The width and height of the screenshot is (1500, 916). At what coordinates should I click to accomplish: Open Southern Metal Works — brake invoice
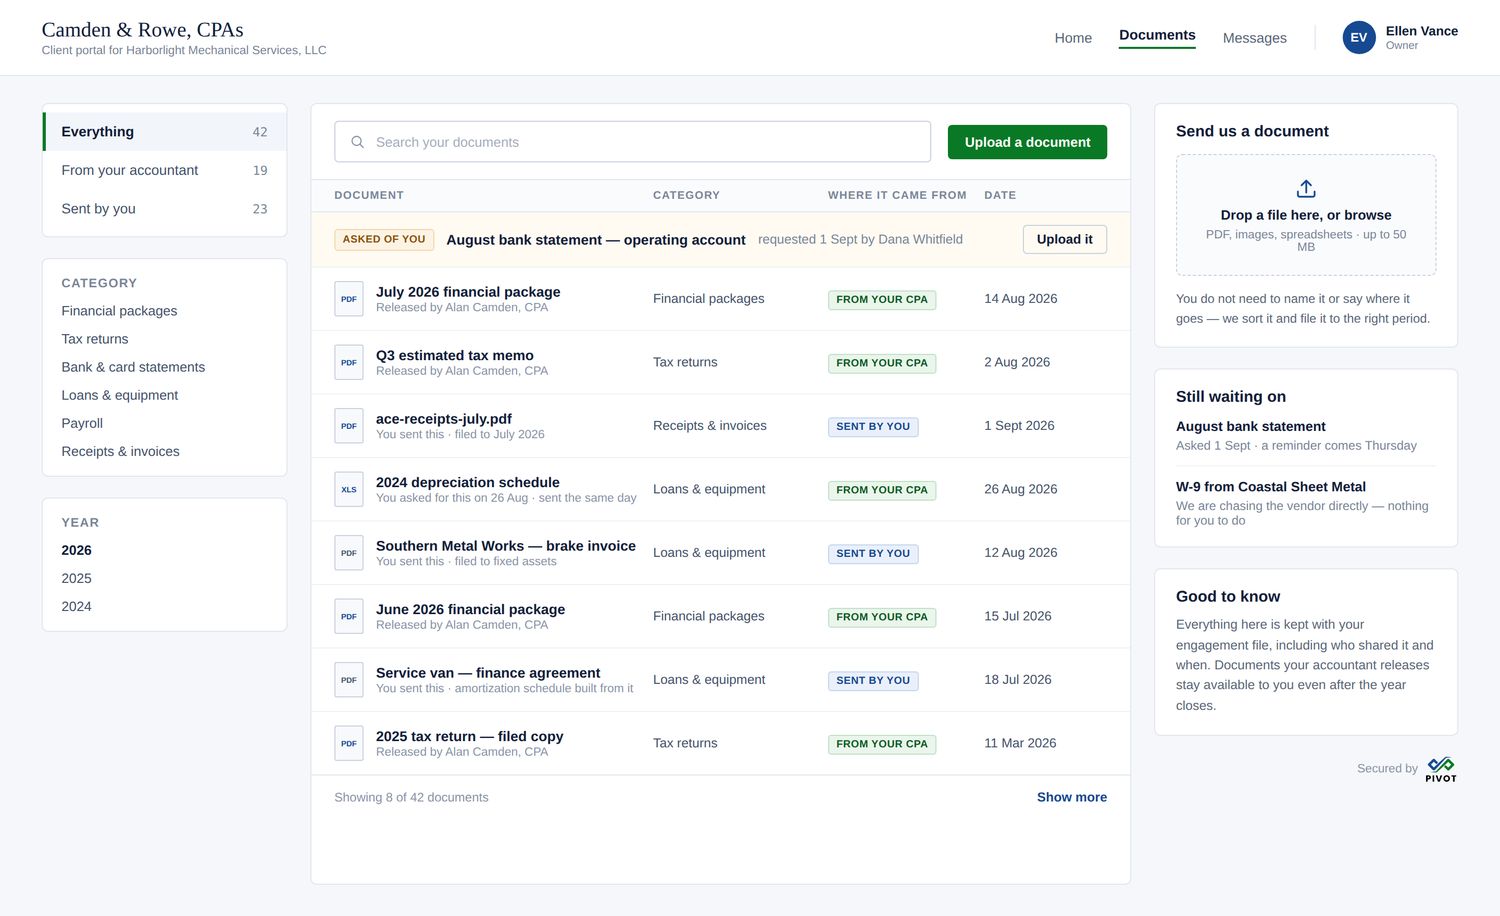(506, 546)
